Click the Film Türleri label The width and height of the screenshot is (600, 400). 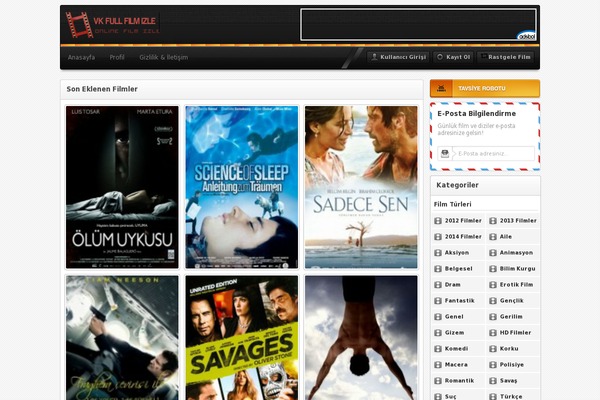tap(452, 204)
